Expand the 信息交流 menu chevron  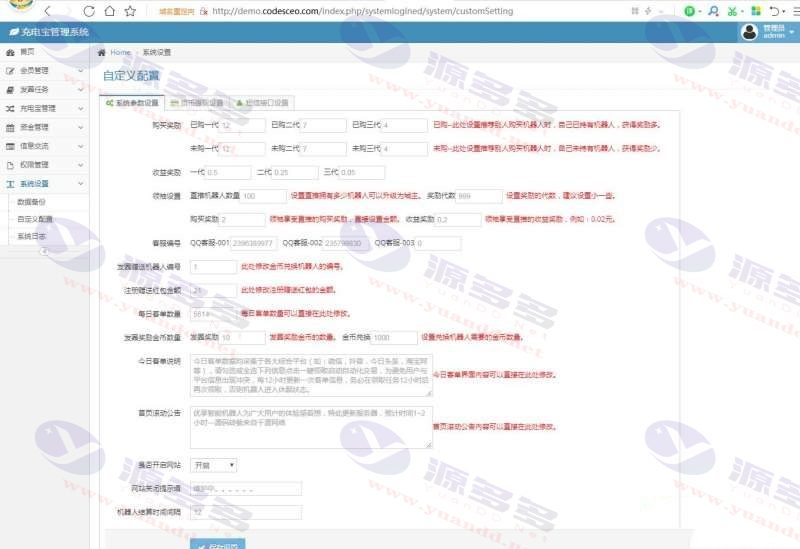point(80,146)
